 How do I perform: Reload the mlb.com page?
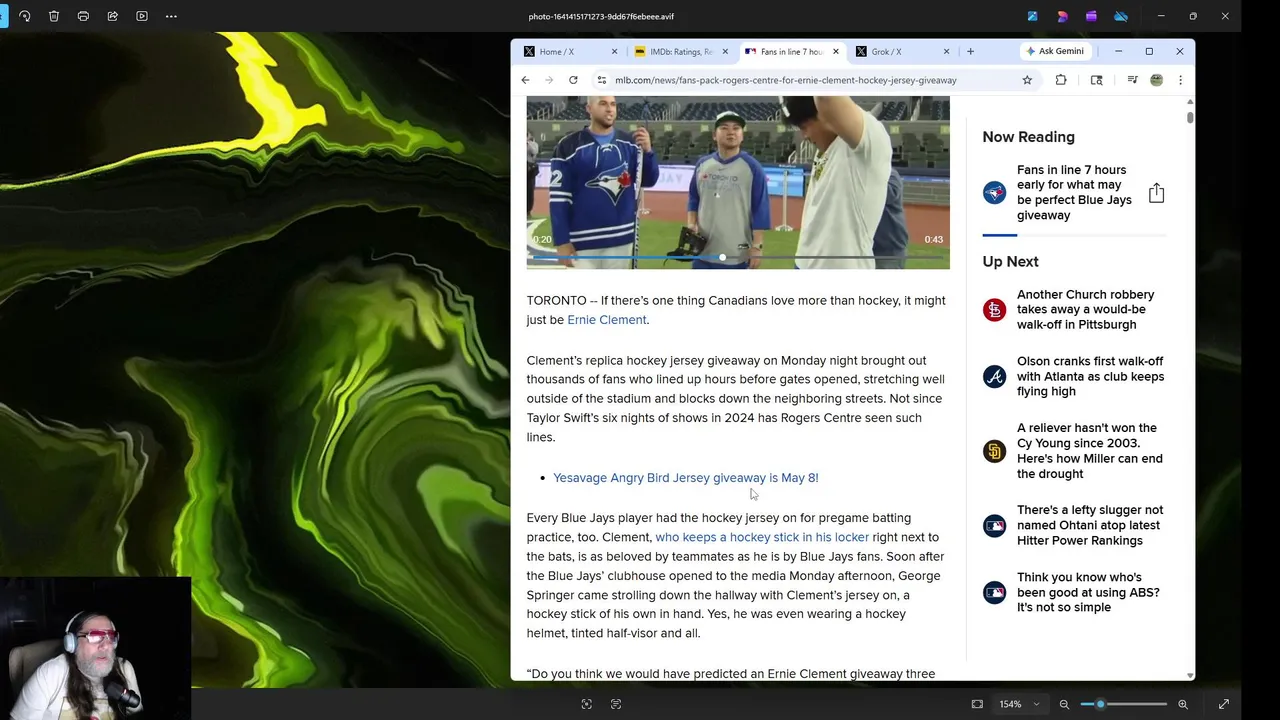(x=573, y=80)
